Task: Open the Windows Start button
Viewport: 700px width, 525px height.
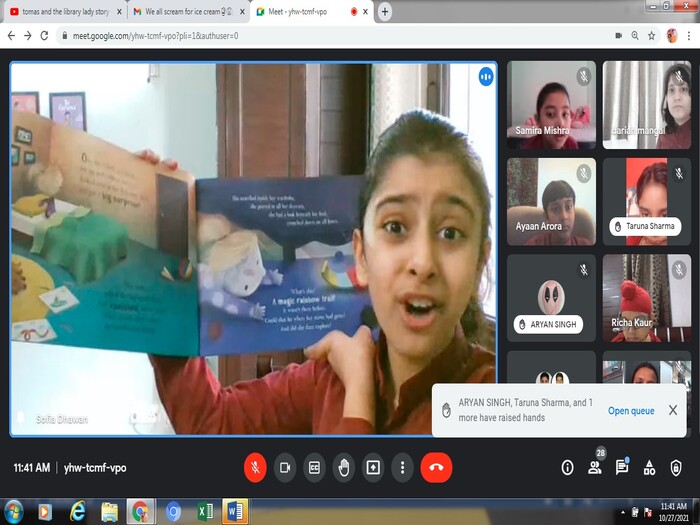Action: click(x=13, y=512)
